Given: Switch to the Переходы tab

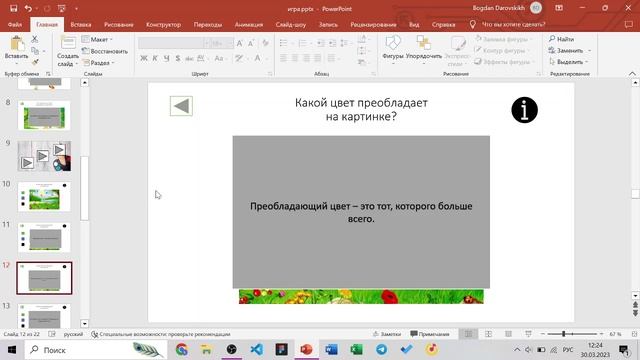Looking at the screenshot, I should tap(208, 24).
